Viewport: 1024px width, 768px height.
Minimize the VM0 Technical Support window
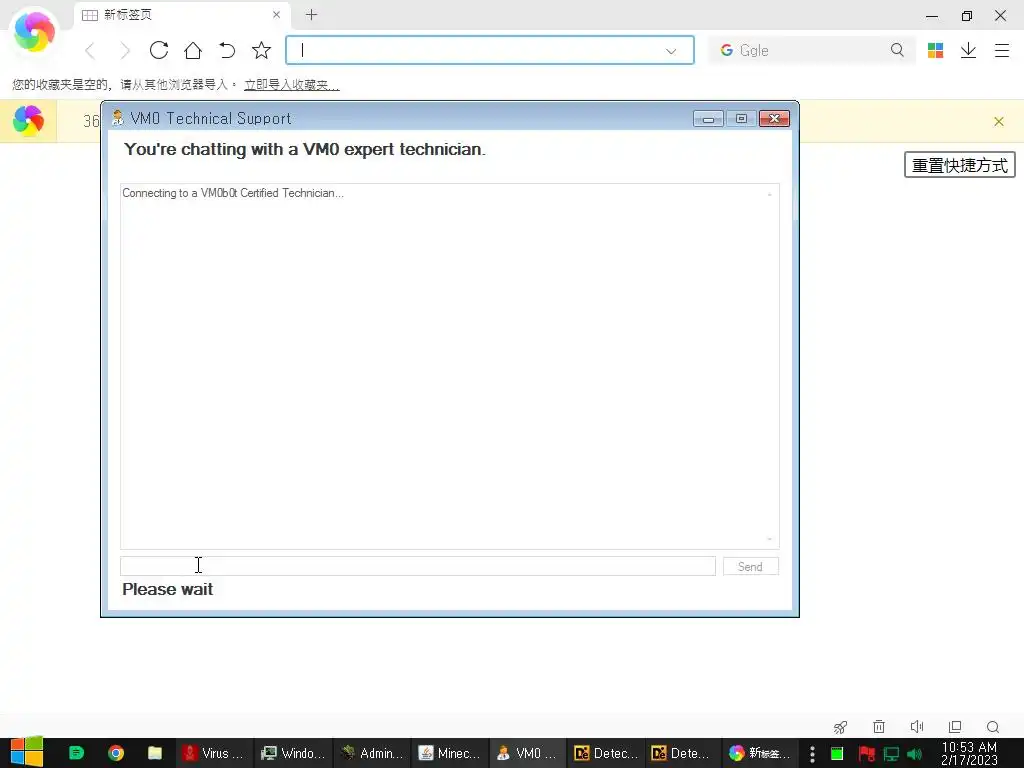click(x=708, y=118)
